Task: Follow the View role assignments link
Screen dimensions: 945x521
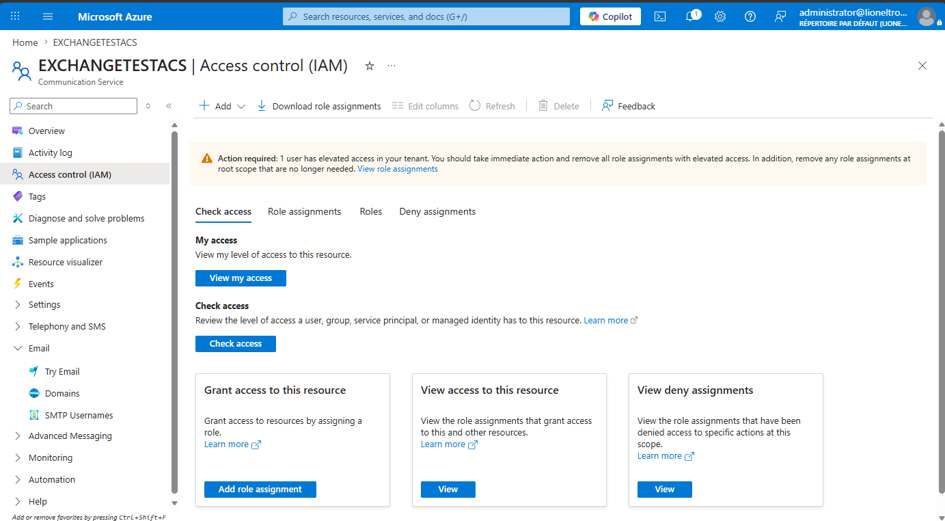Action: coord(398,169)
